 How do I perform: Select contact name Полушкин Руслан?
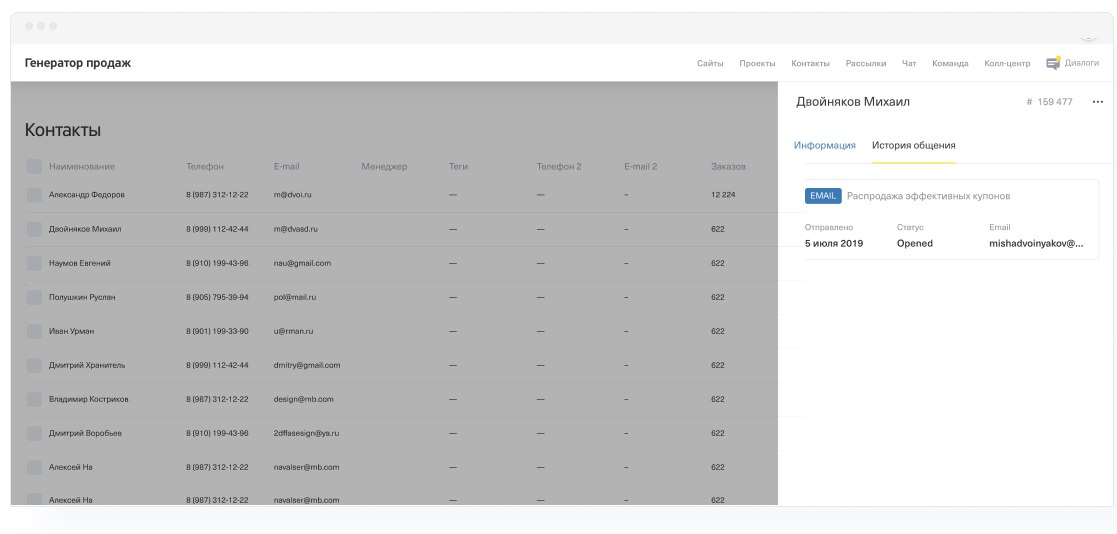click(82, 297)
